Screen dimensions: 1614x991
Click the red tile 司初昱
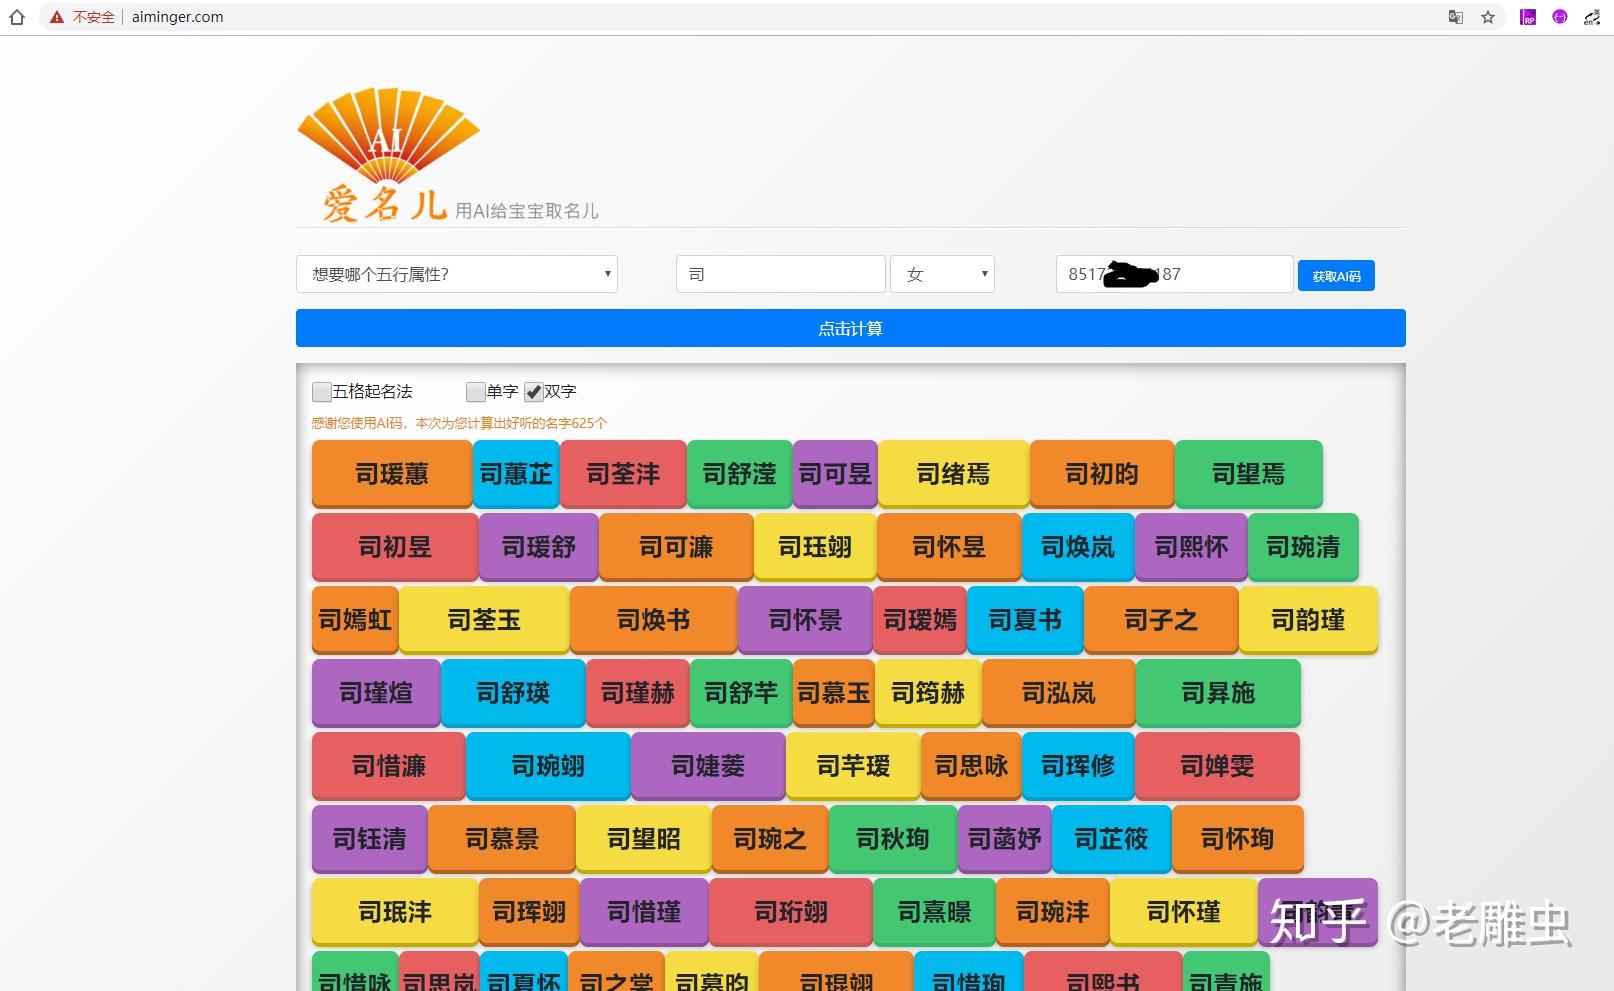395,547
